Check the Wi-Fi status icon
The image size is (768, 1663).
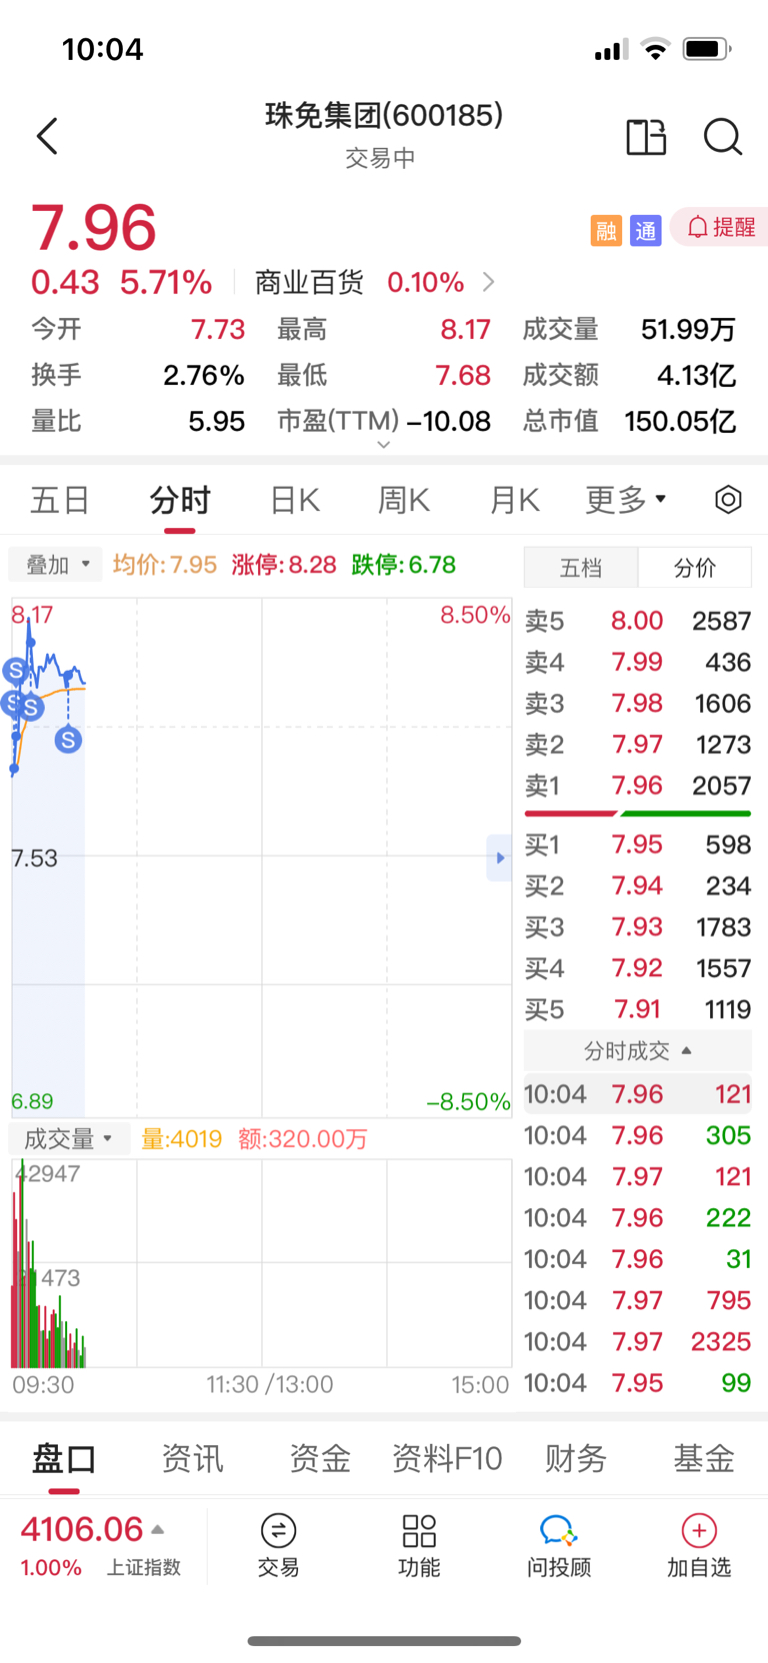click(656, 49)
